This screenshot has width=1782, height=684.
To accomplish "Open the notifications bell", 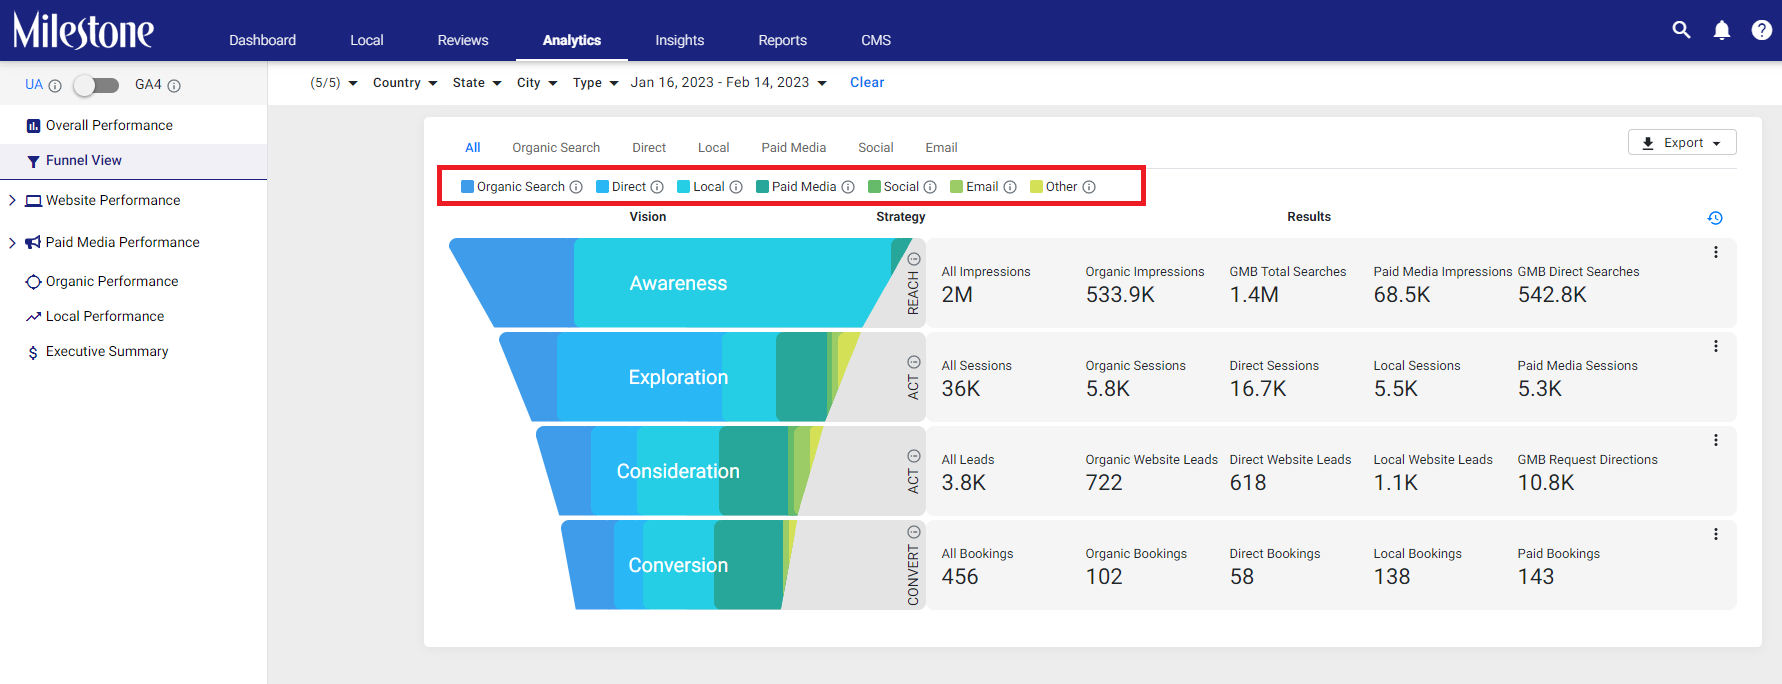I will click(x=1722, y=30).
